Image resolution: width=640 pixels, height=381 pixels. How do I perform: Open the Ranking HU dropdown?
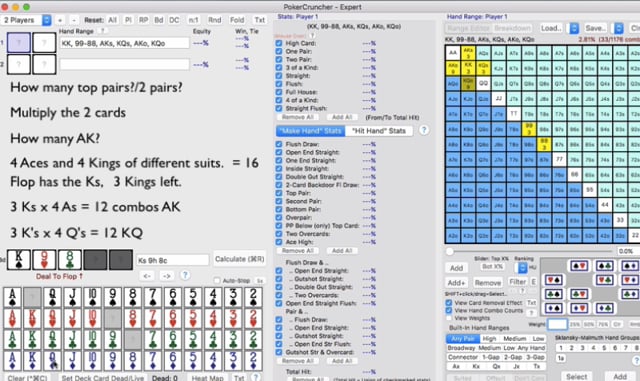coord(522,267)
